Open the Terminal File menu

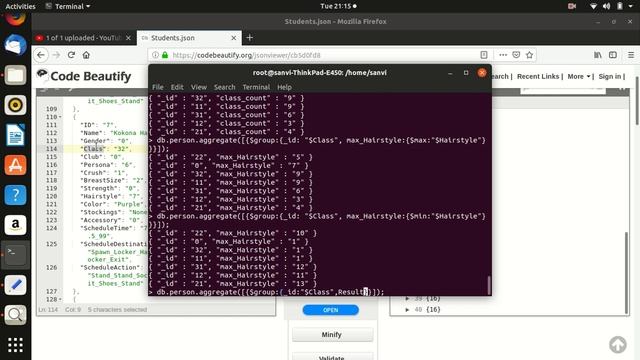pos(158,87)
